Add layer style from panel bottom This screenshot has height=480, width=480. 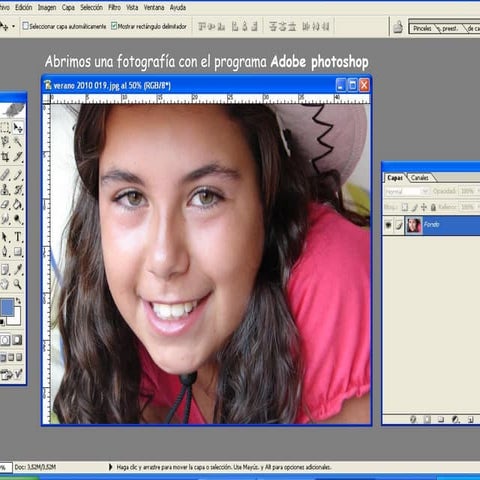pos(413,419)
